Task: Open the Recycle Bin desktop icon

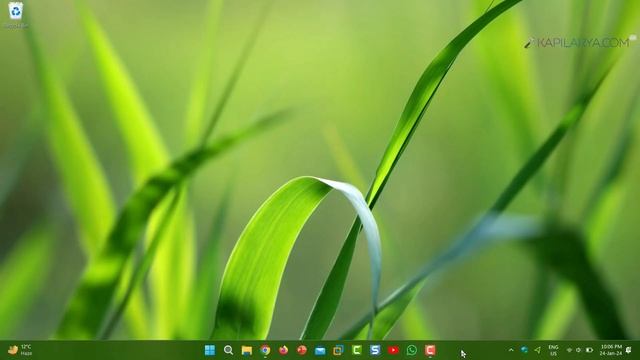Action: 16,15
